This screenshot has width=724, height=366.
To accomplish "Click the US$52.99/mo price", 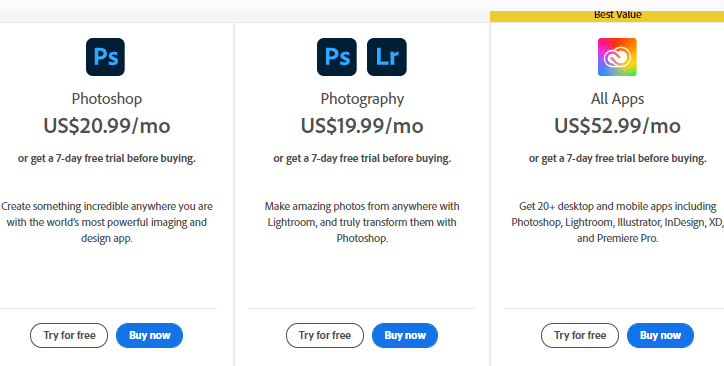I will 617,126.
